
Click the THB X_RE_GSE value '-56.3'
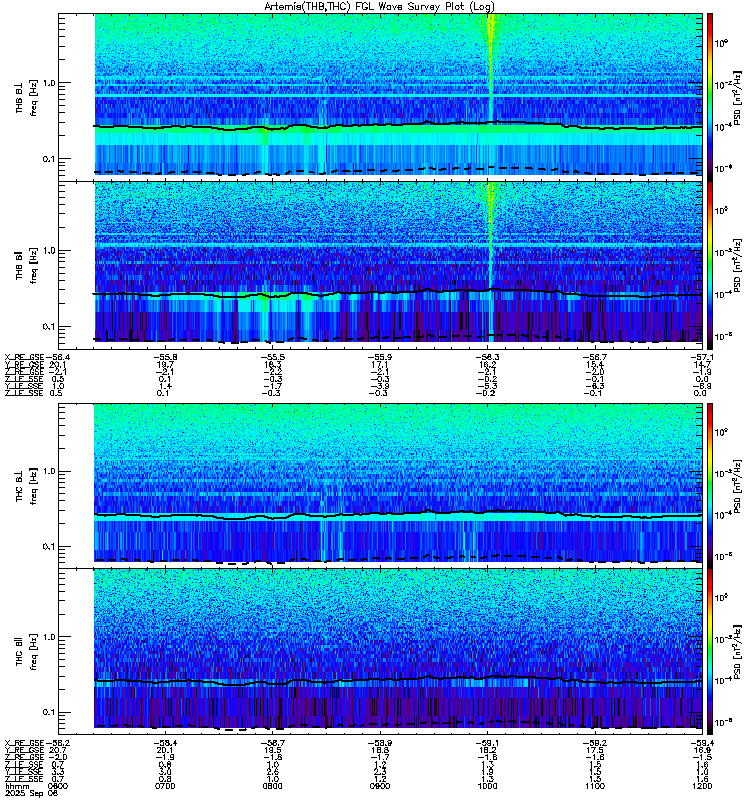pos(487,357)
